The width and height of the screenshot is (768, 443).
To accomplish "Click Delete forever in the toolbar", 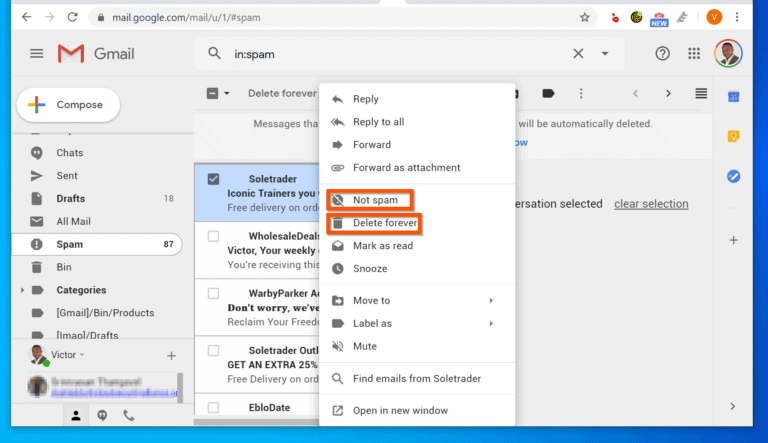I will tap(282, 93).
